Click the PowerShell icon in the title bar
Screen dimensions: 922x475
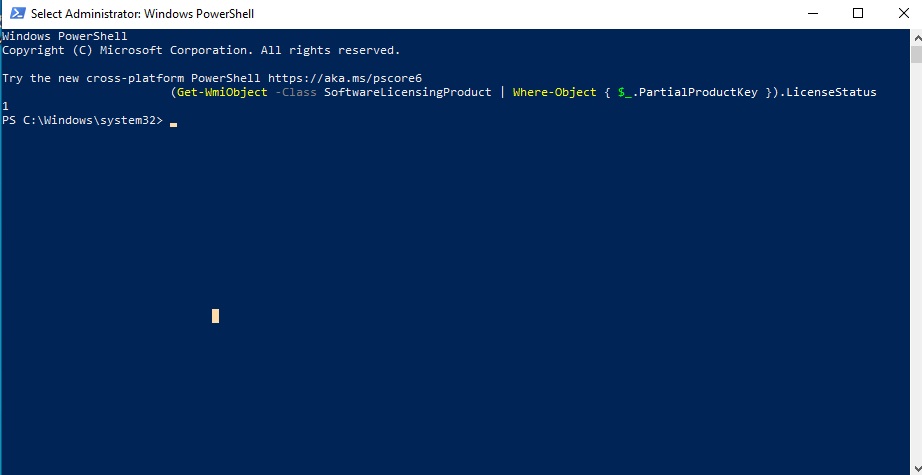(x=15, y=14)
